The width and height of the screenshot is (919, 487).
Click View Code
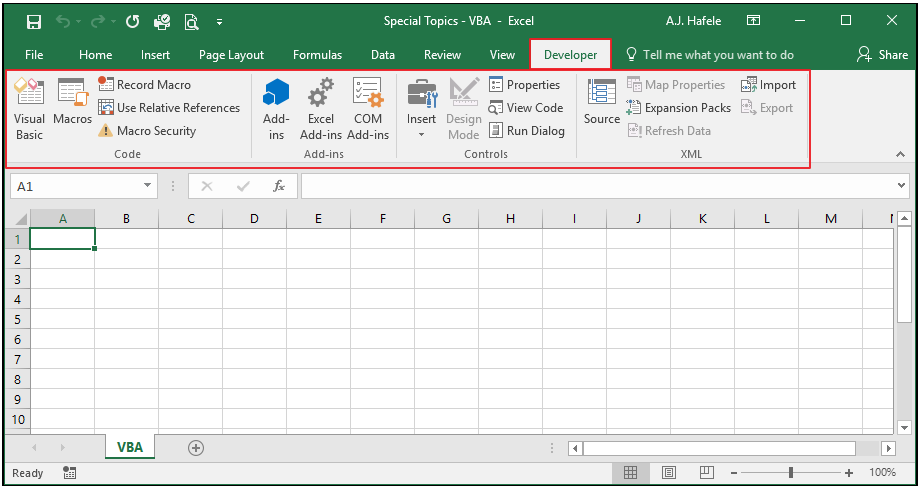pyautogui.click(x=526, y=108)
